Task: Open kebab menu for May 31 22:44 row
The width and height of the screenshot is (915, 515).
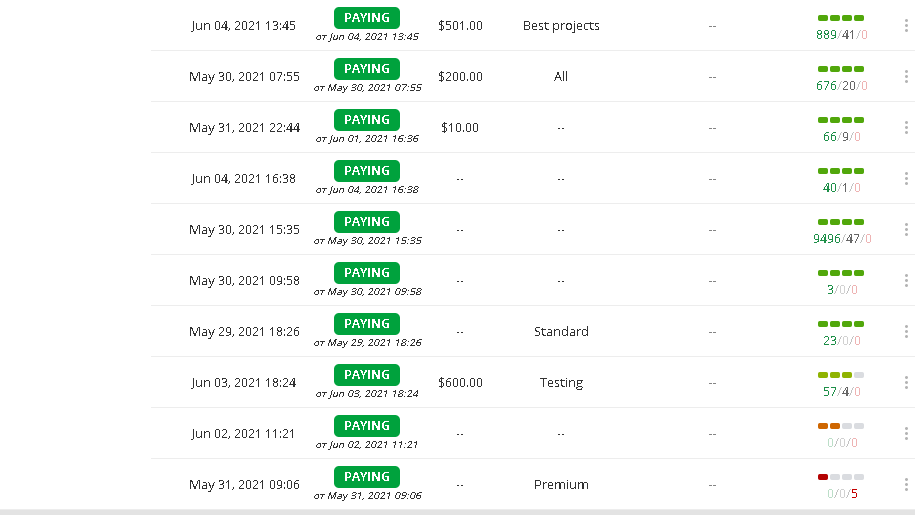Action: (x=906, y=128)
